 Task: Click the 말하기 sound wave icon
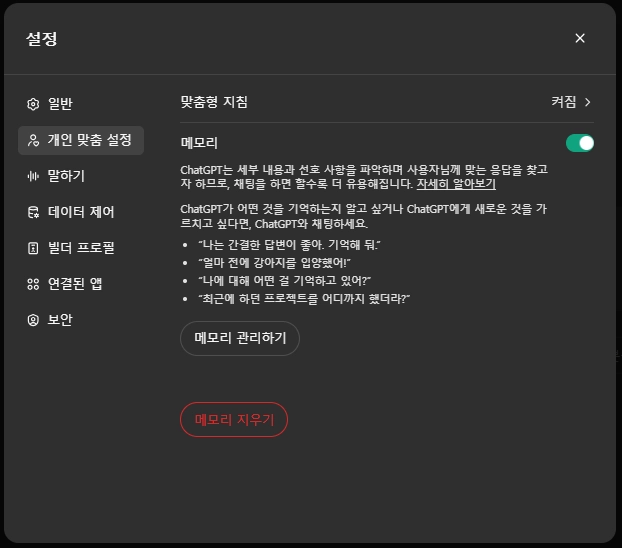(x=33, y=176)
